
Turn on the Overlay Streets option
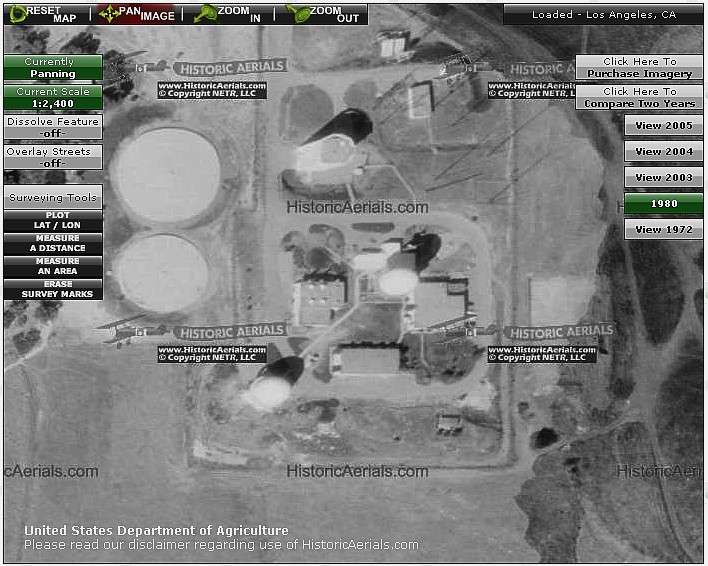[x=53, y=157]
